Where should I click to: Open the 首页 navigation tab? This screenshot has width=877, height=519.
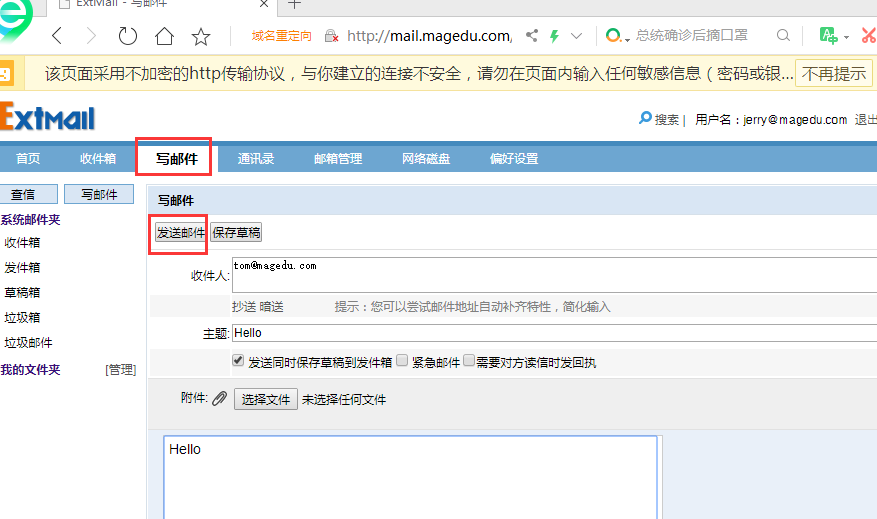[28, 159]
